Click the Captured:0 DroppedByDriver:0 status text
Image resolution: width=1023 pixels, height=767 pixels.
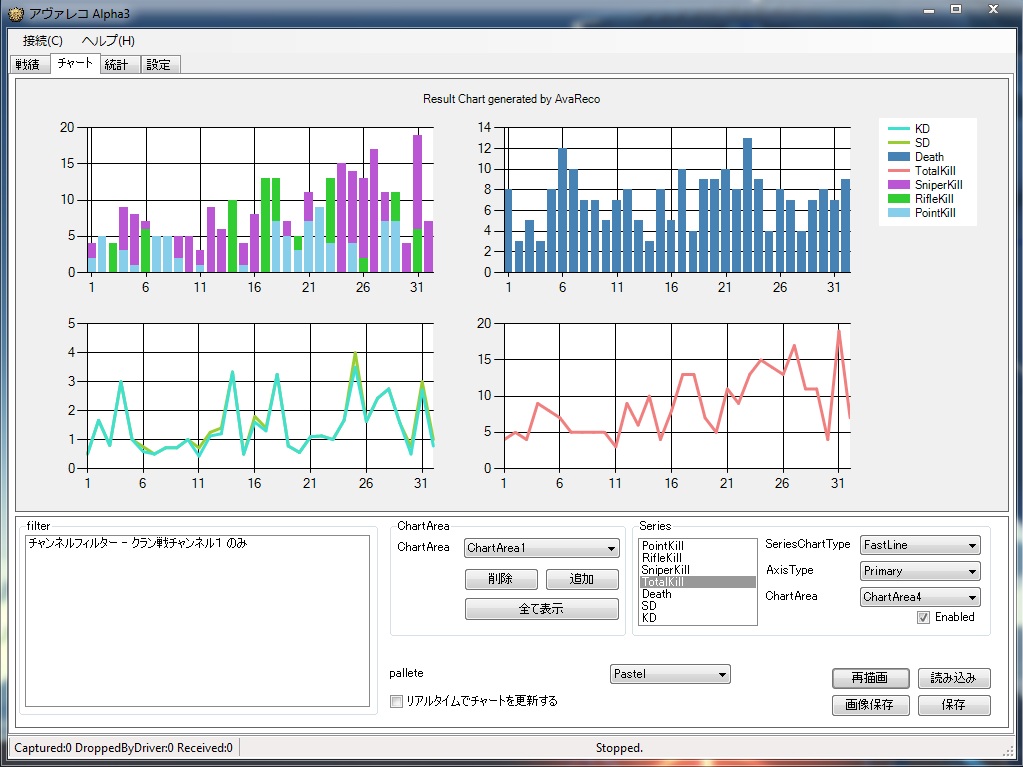pos(123,748)
